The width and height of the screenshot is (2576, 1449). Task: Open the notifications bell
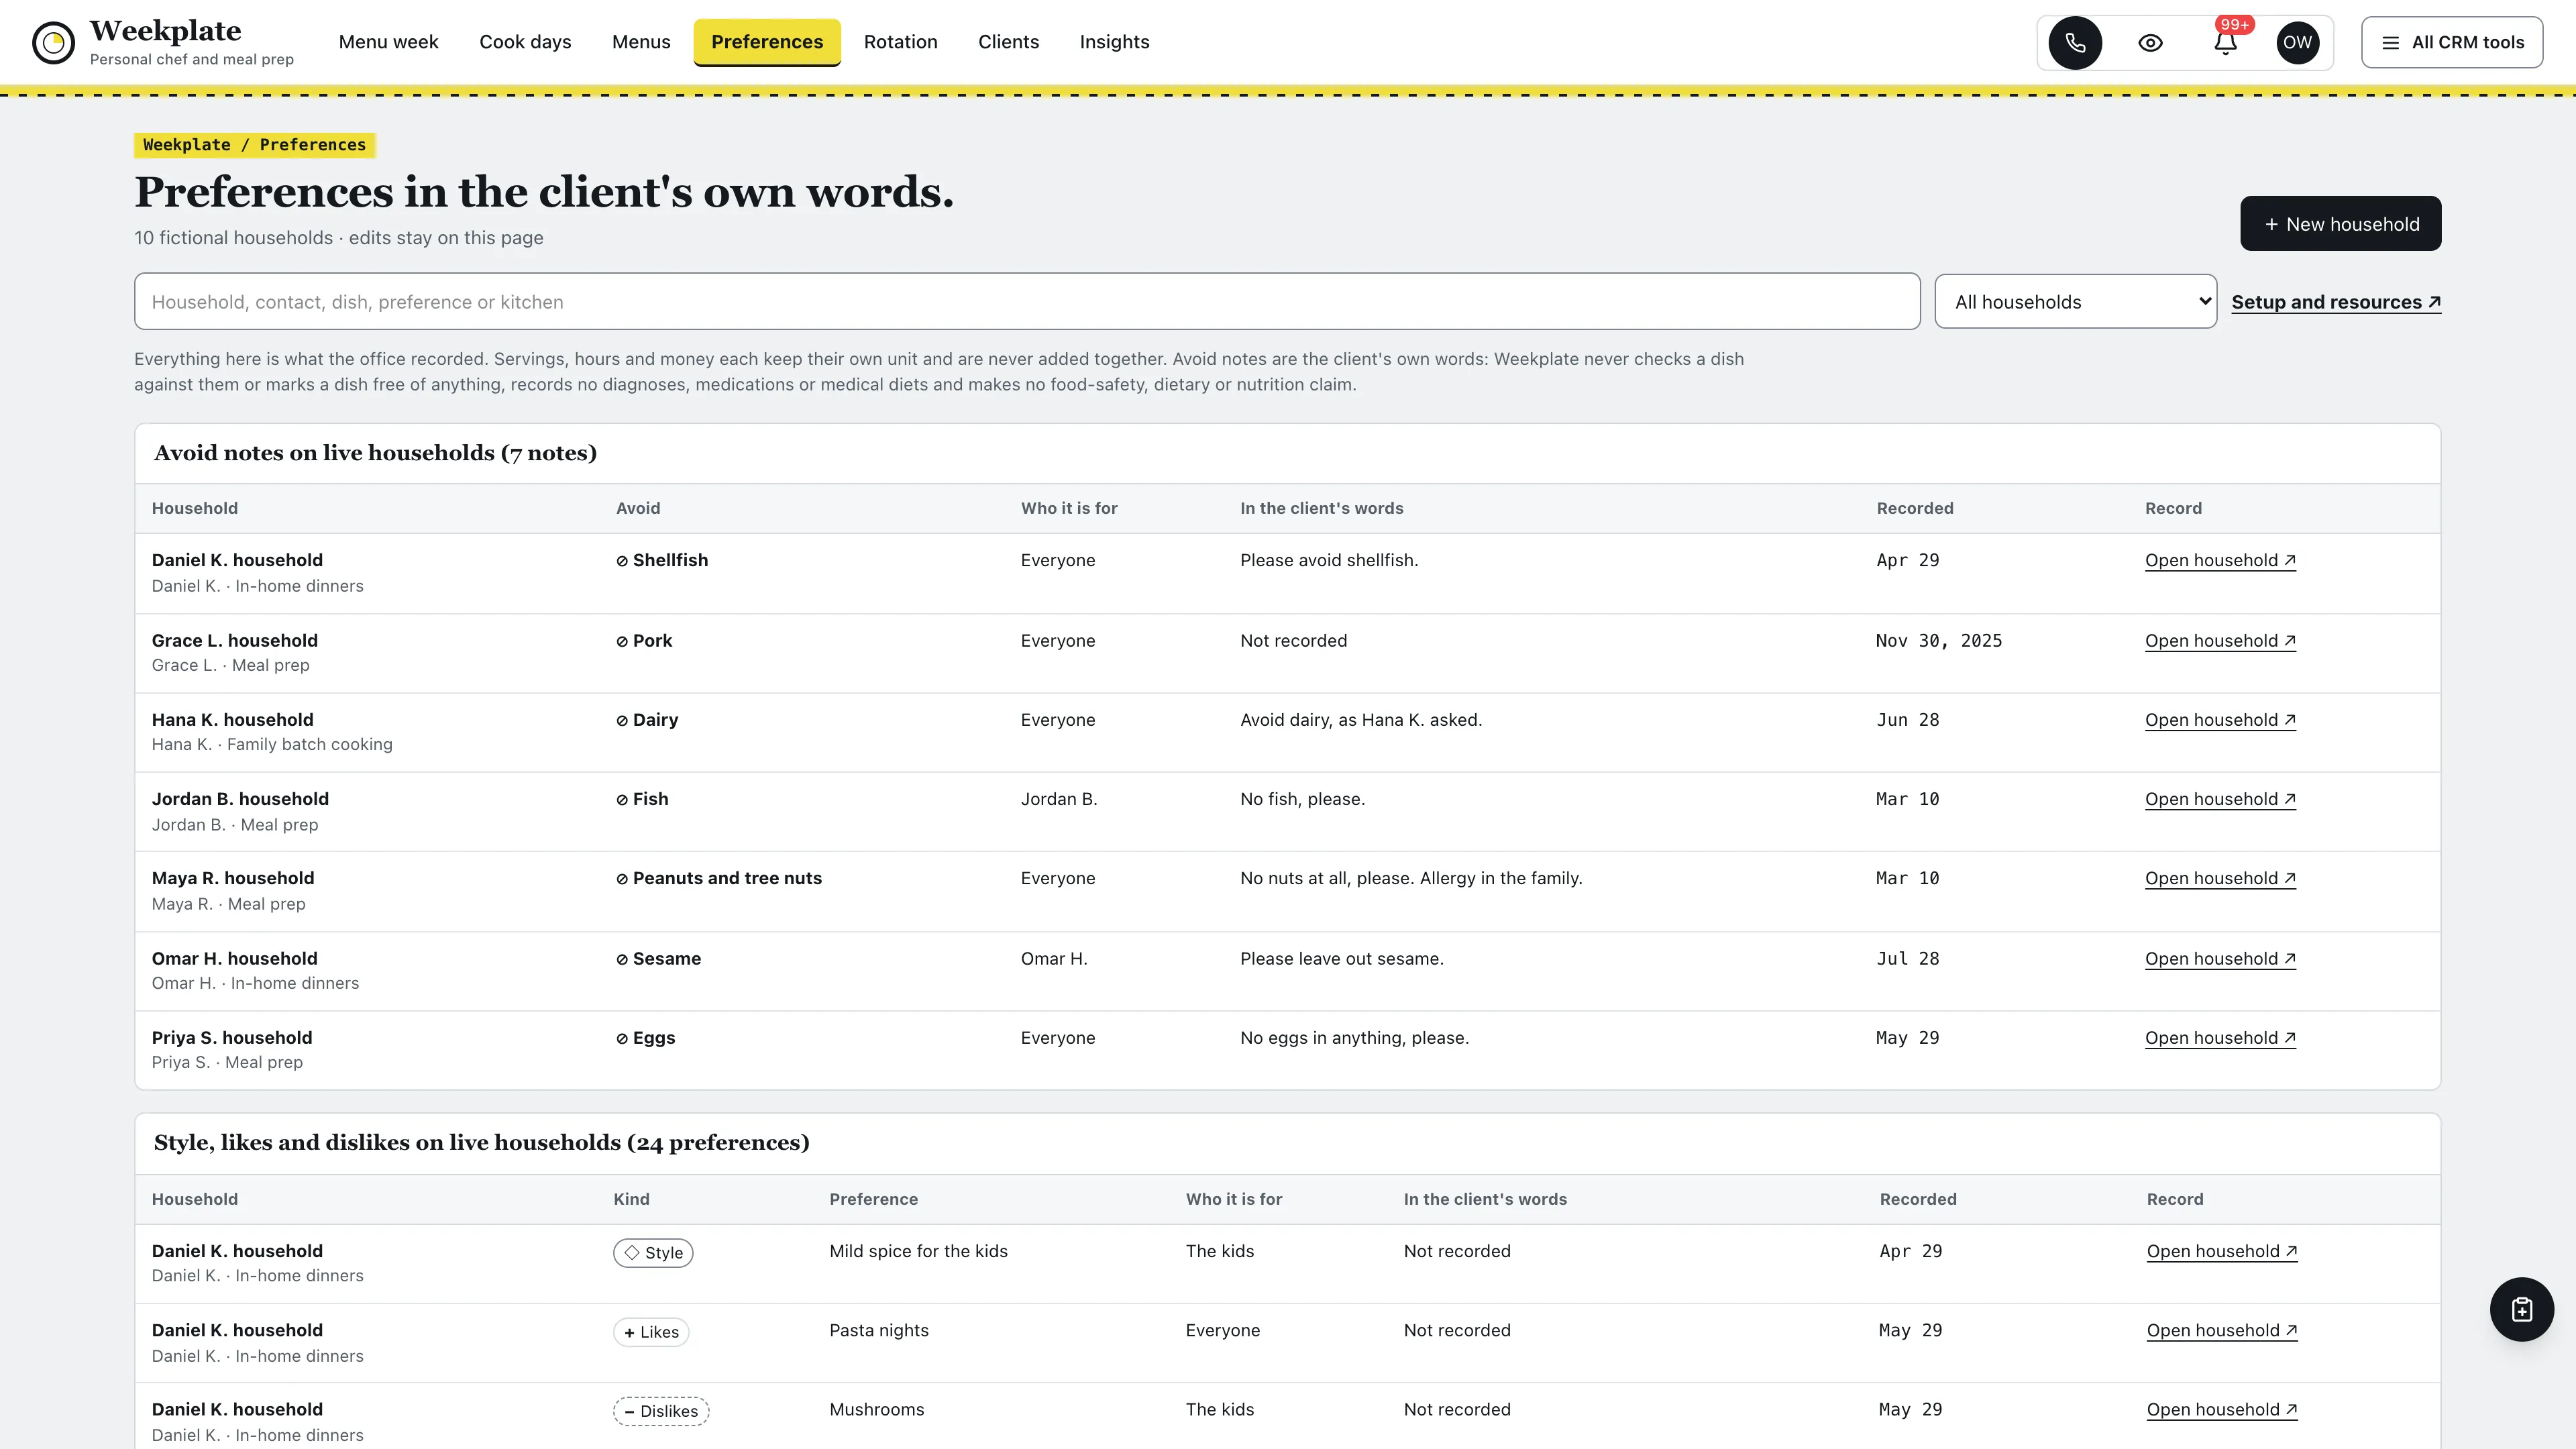click(2225, 43)
